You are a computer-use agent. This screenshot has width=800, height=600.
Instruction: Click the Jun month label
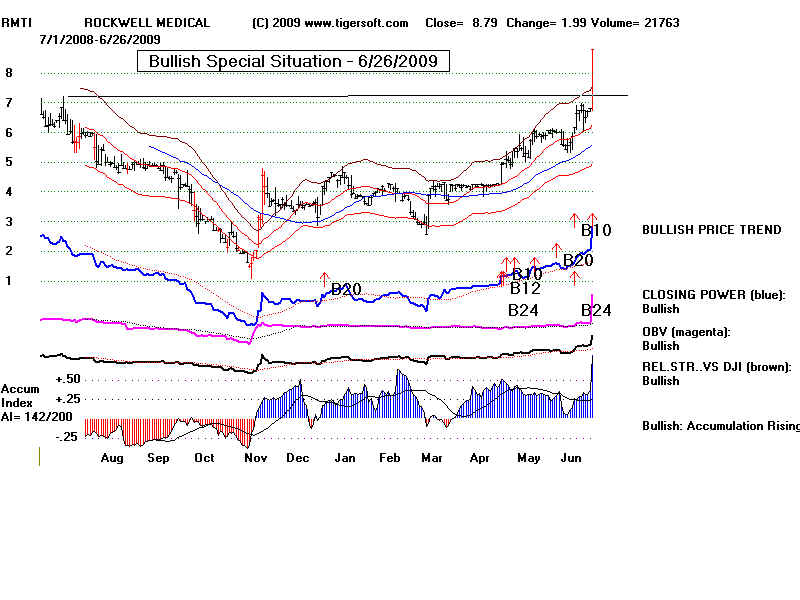pyautogui.click(x=571, y=458)
